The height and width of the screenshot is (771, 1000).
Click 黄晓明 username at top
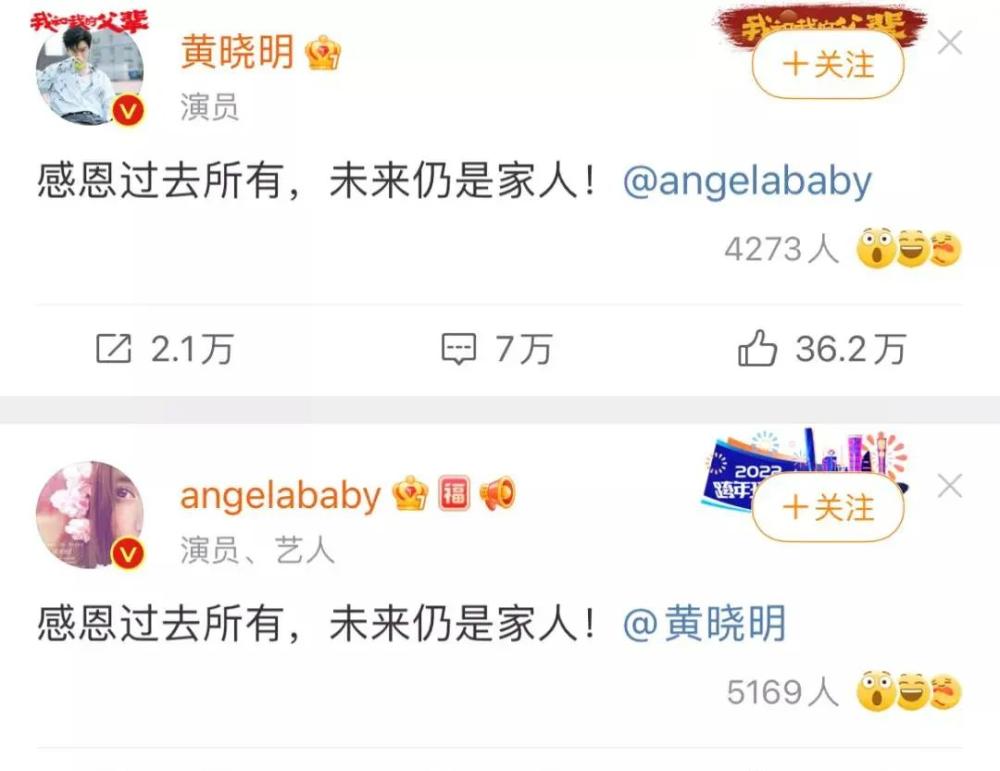coord(237,52)
